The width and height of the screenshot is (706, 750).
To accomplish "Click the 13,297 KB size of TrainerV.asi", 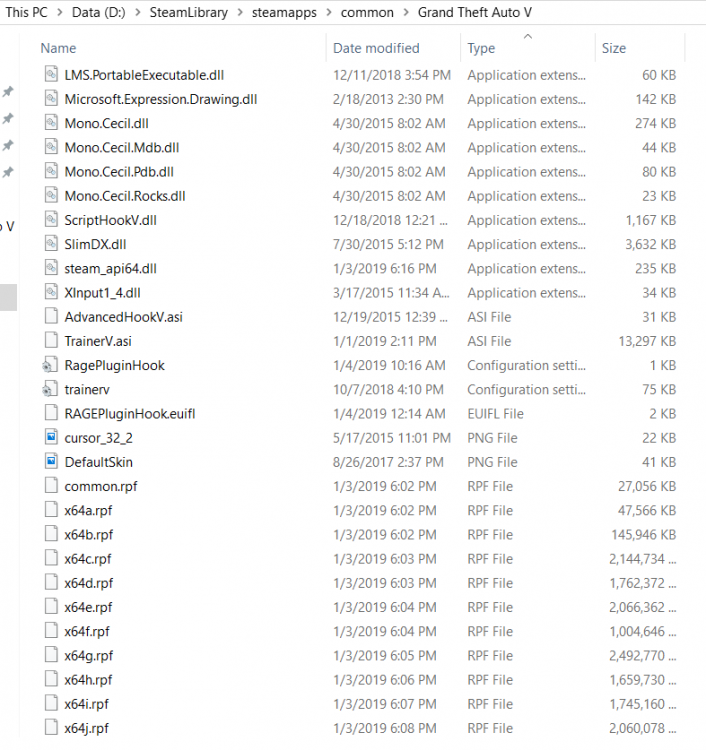I will [647, 341].
